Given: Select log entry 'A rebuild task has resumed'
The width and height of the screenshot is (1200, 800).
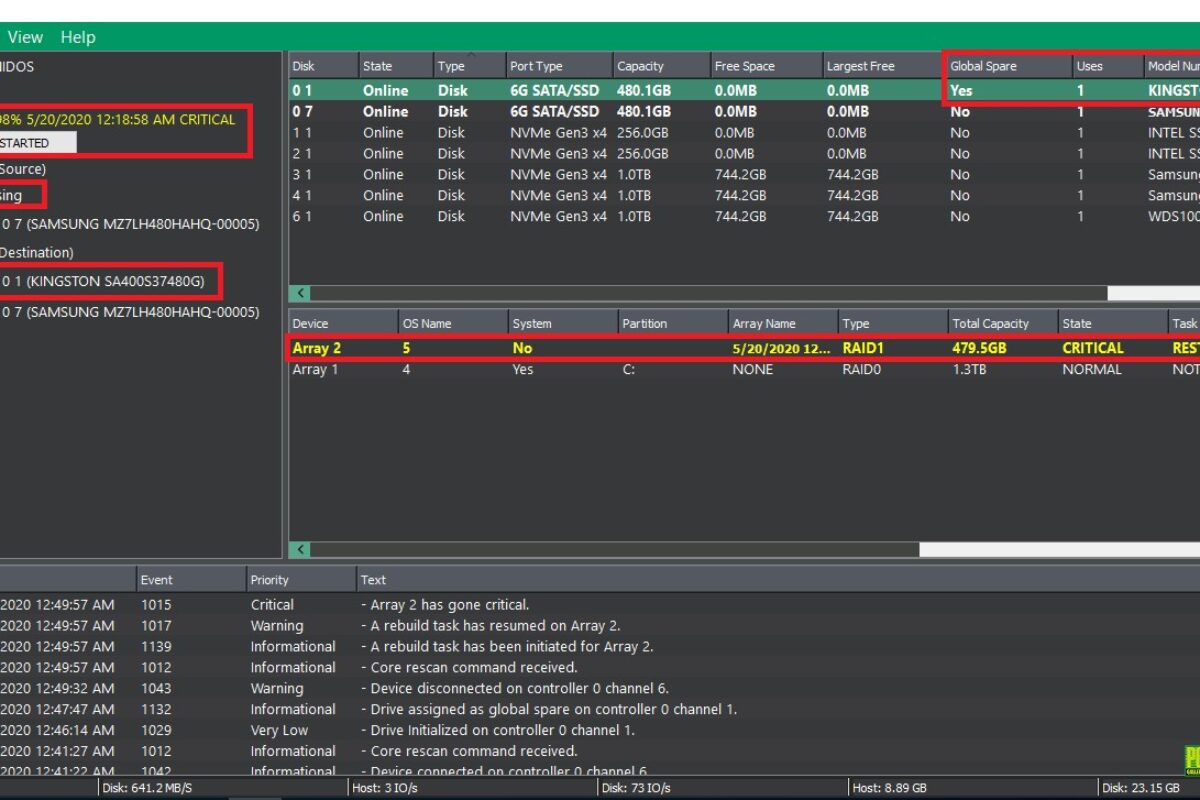Looking at the screenshot, I should tap(600, 625).
